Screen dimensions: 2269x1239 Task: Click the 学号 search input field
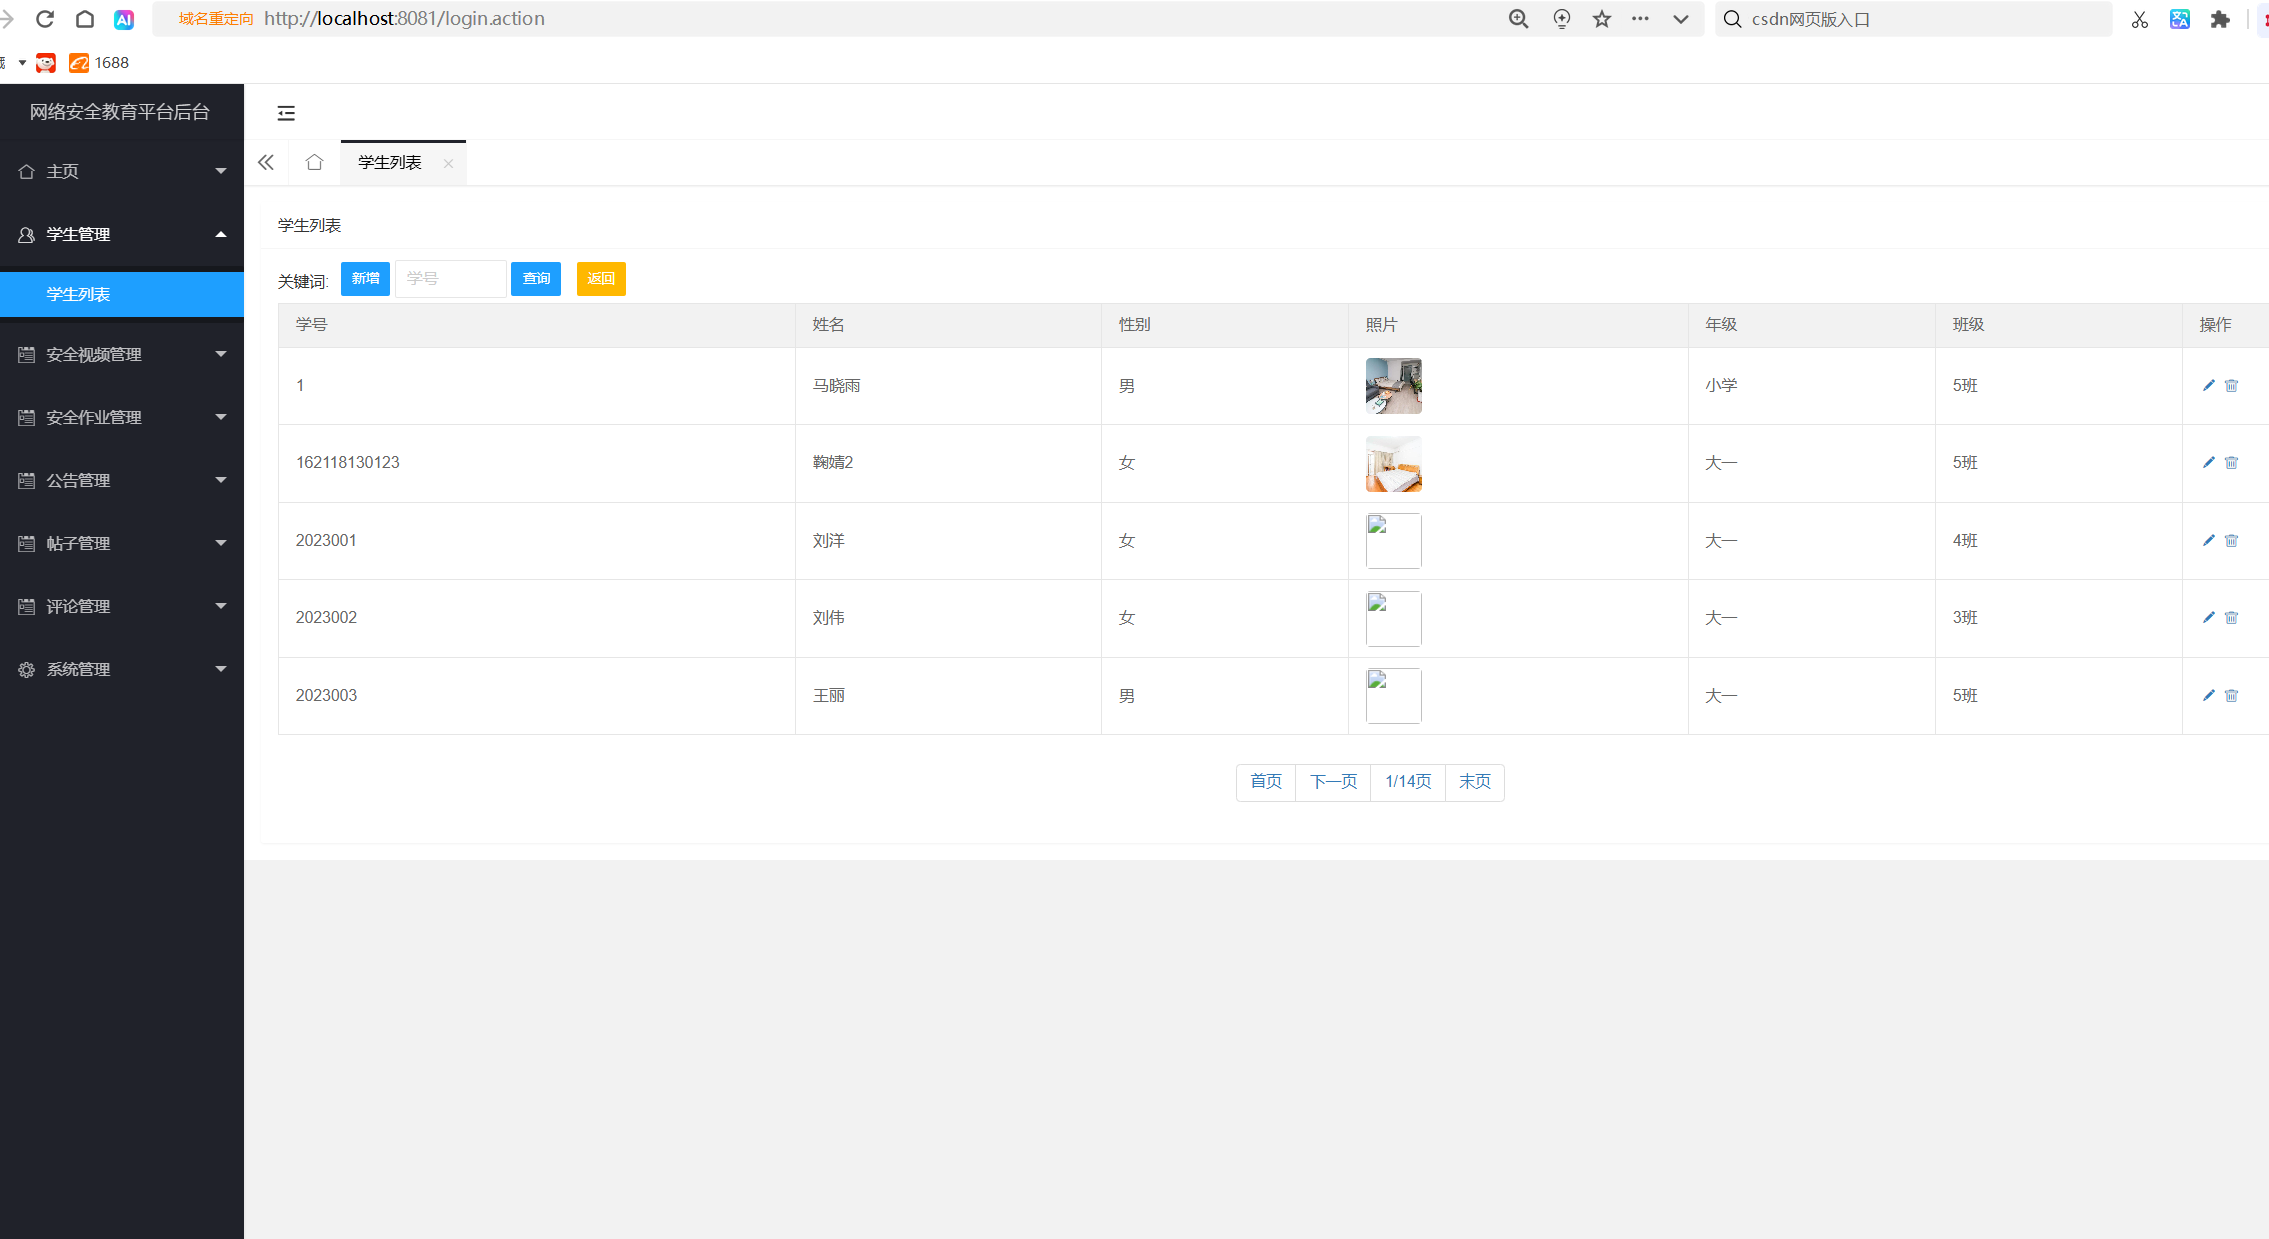[450, 279]
